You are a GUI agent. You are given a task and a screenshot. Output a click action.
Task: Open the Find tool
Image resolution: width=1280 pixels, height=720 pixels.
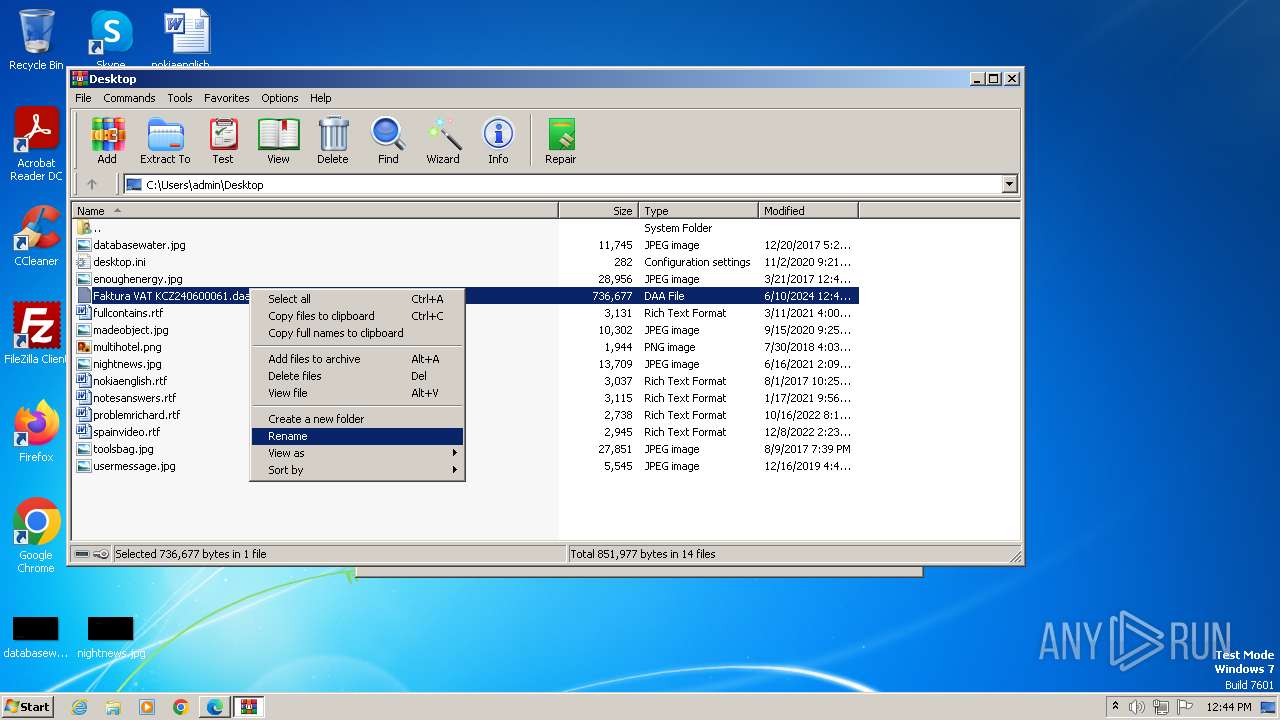pos(388,140)
